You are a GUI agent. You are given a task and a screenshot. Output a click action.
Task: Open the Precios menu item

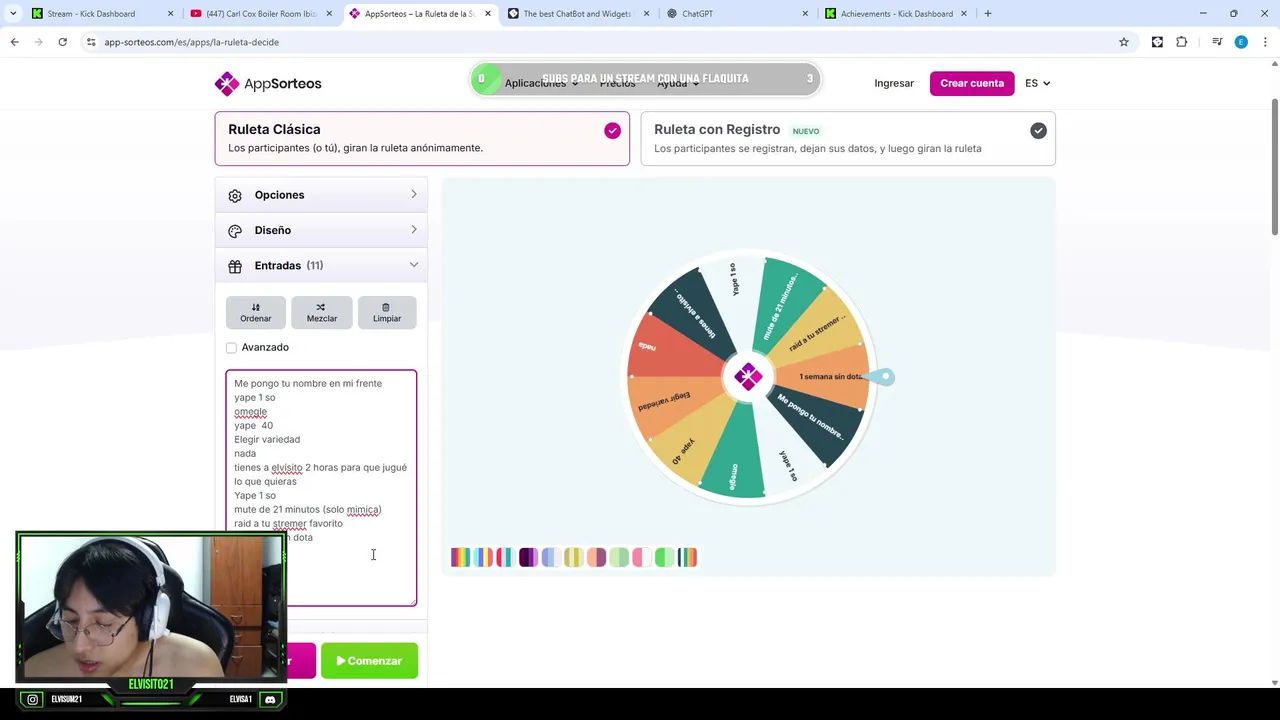tap(617, 83)
